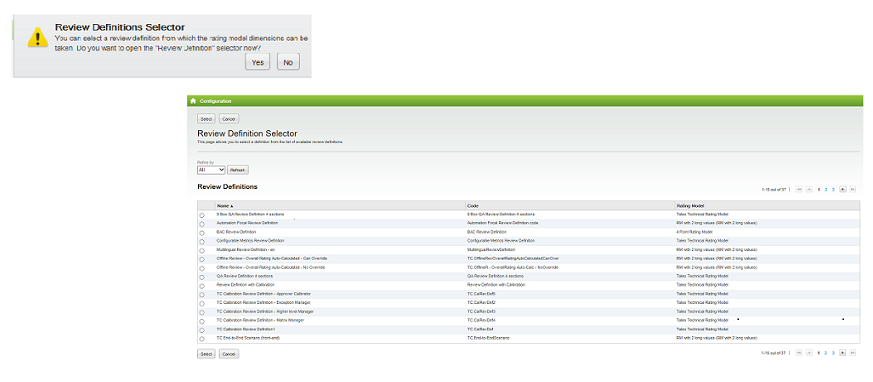Sort by the Name column header
Screen dimensions: 873x382
pos(225,205)
